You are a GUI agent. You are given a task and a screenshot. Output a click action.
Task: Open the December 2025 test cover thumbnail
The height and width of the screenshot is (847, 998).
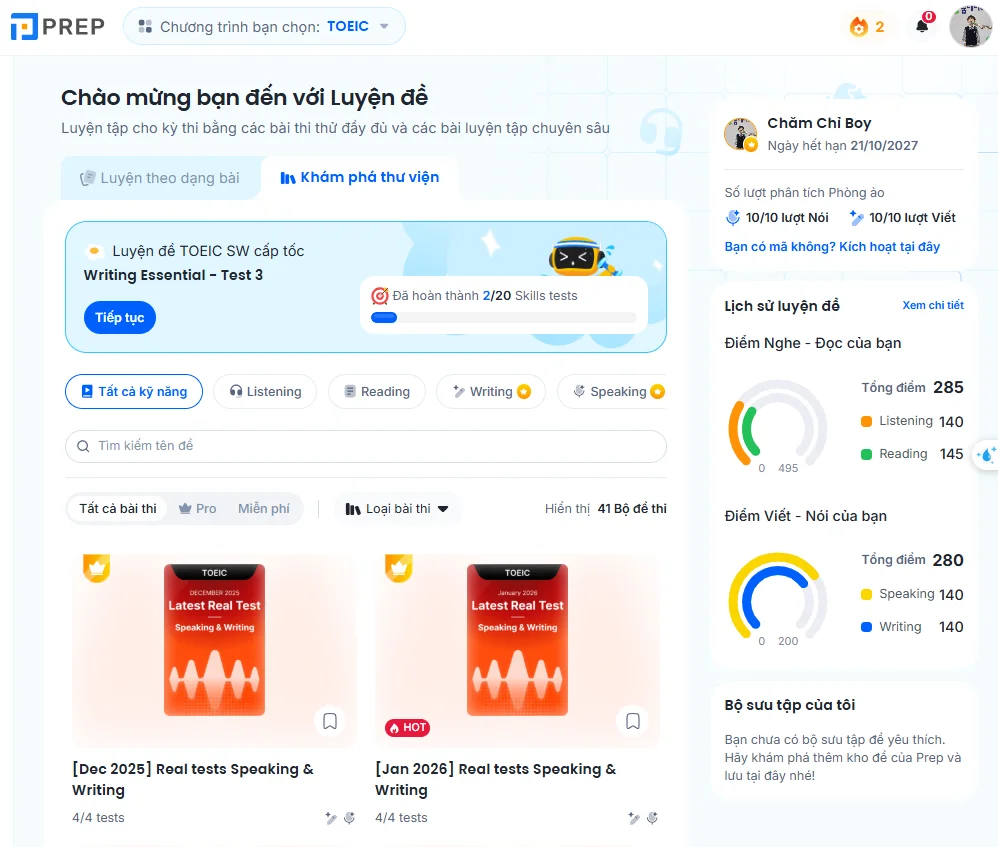pos(214,640)
